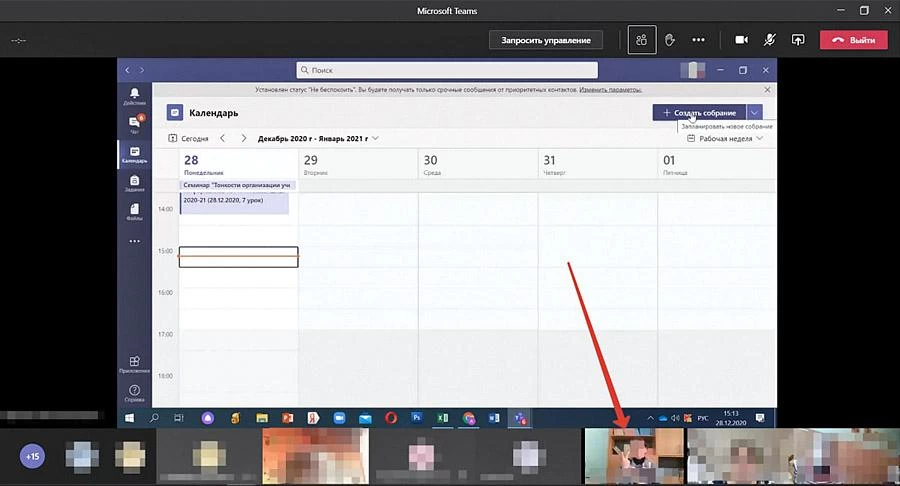900x486 pixels.
Task: Leave the meeting with Выйти
Action: coord(854,40)
